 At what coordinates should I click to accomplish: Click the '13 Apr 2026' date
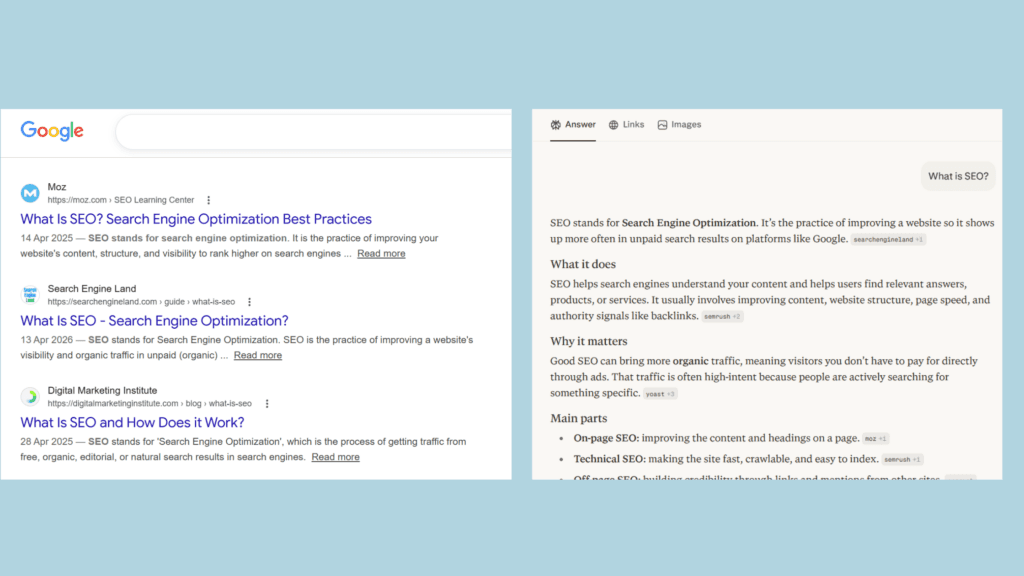(x=46, y=340)
